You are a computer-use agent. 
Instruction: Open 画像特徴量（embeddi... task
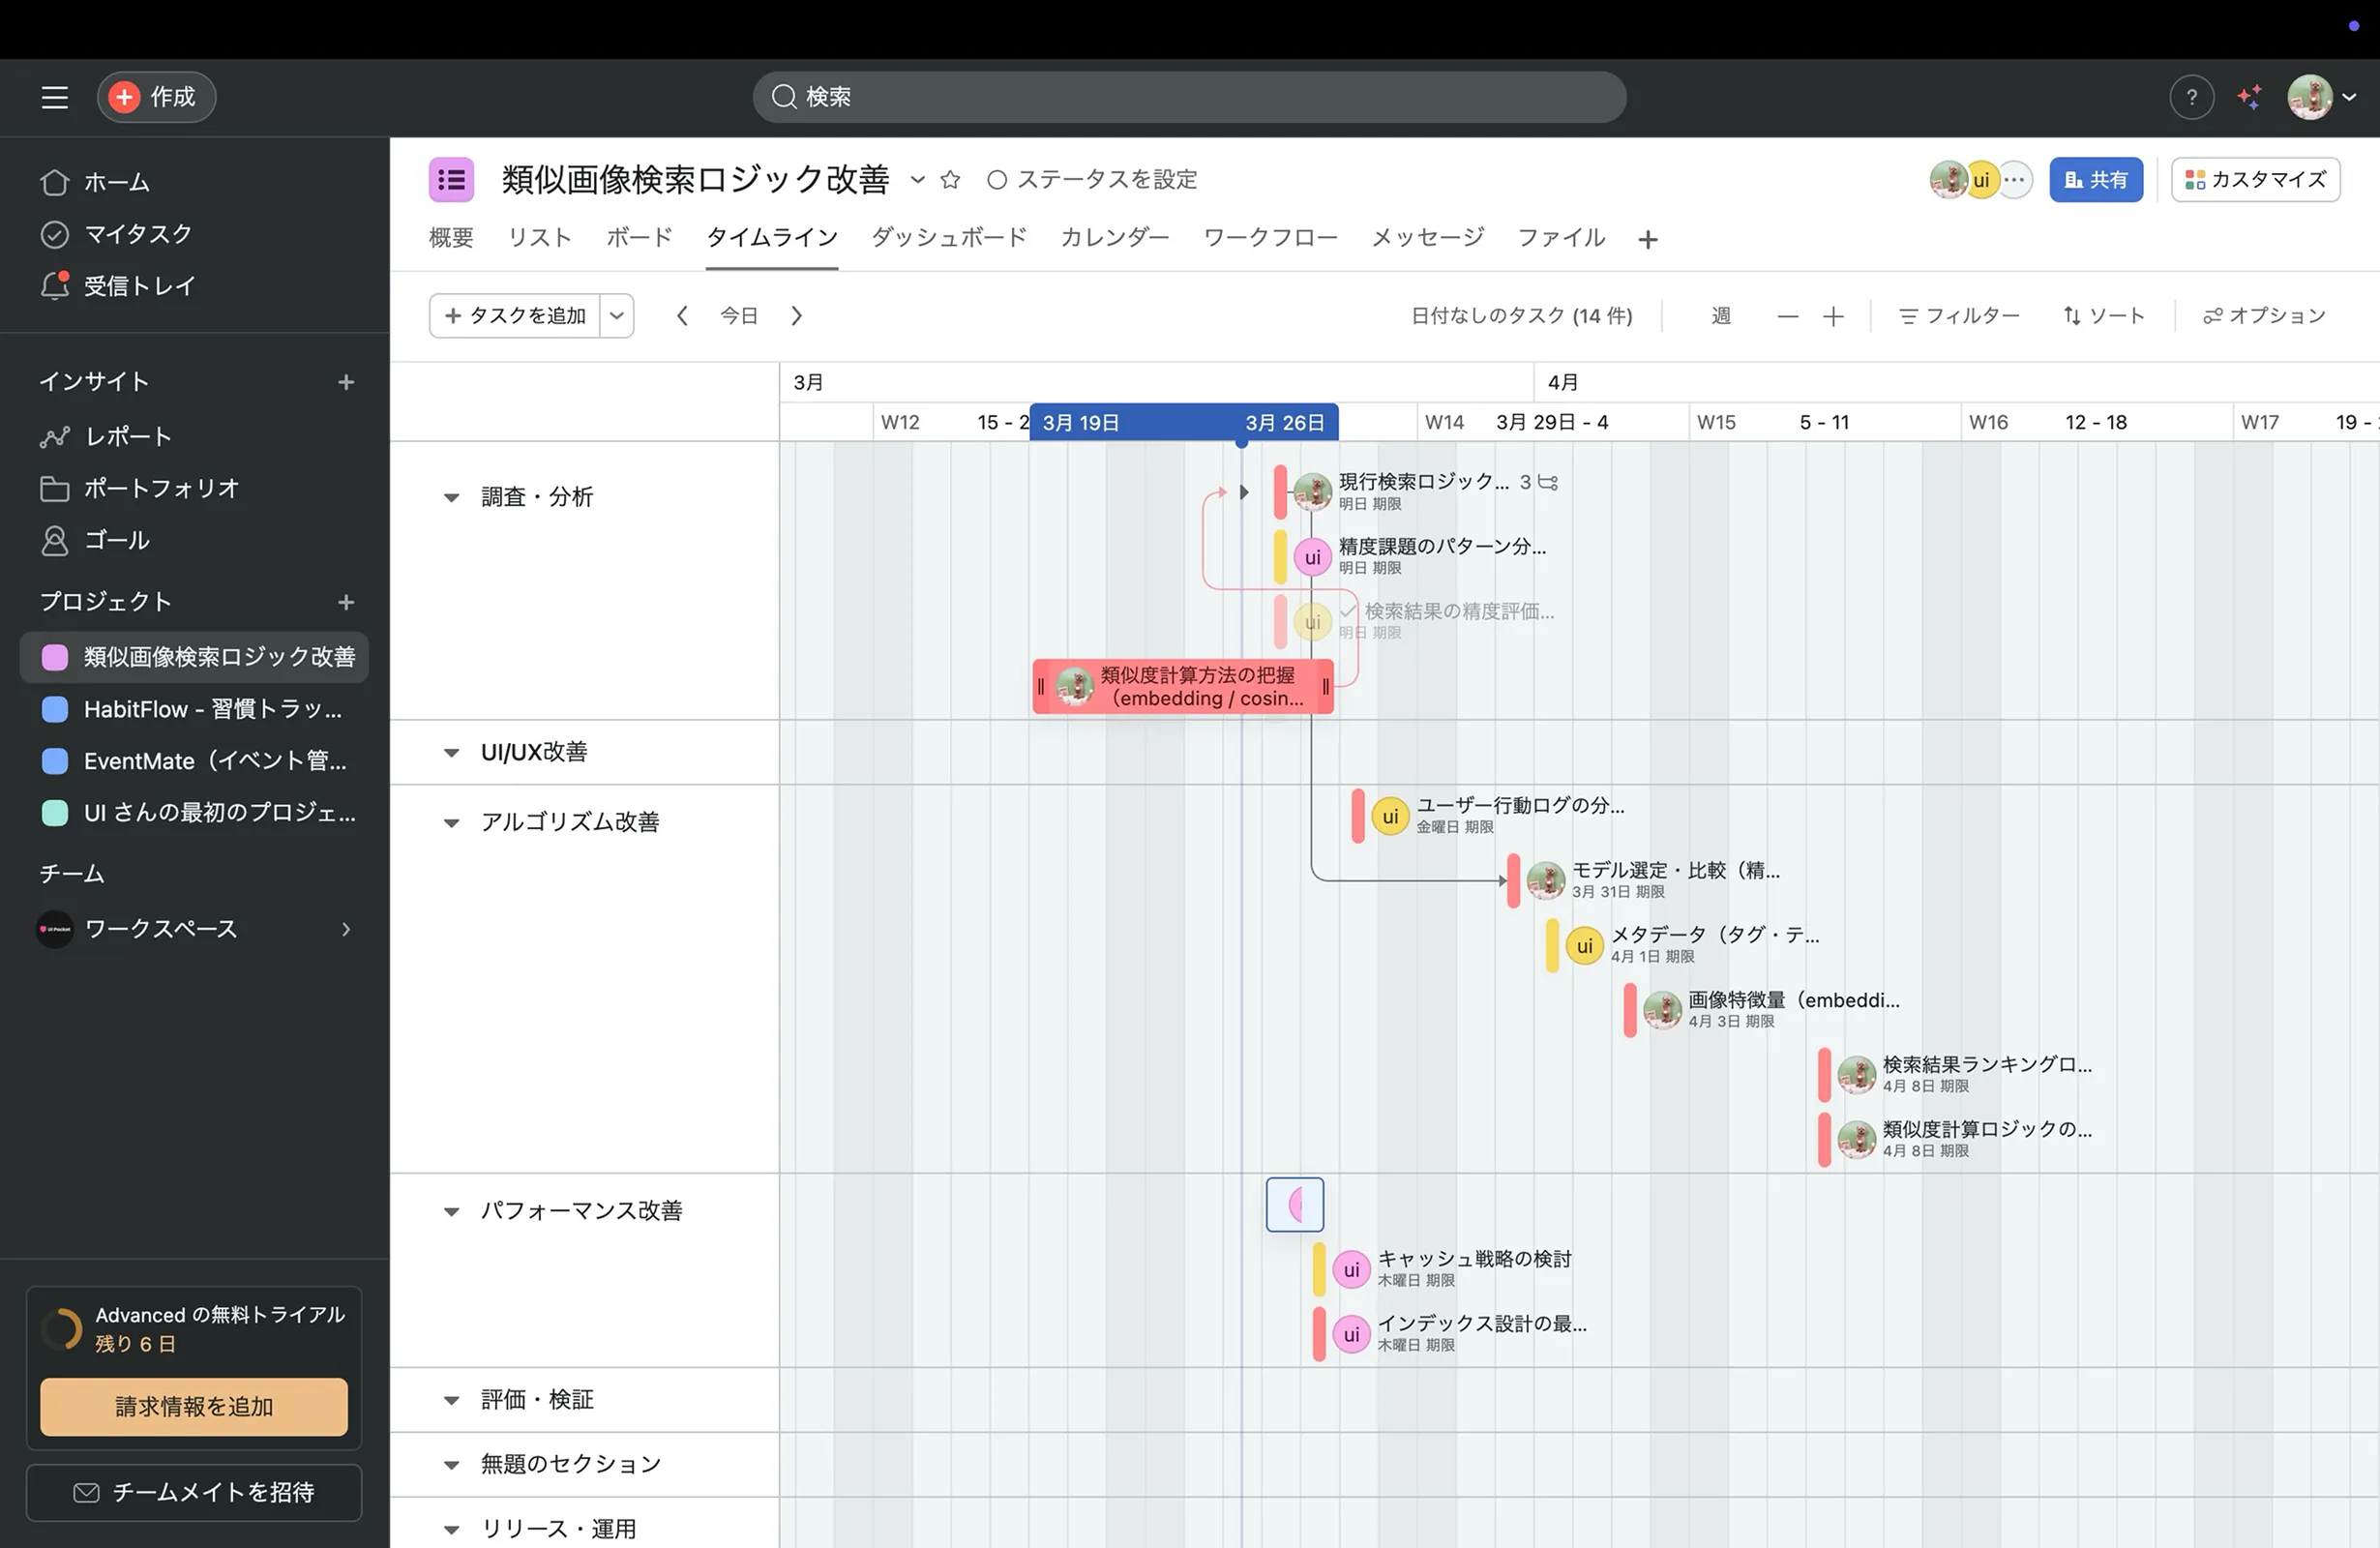click(1793, 1000)
